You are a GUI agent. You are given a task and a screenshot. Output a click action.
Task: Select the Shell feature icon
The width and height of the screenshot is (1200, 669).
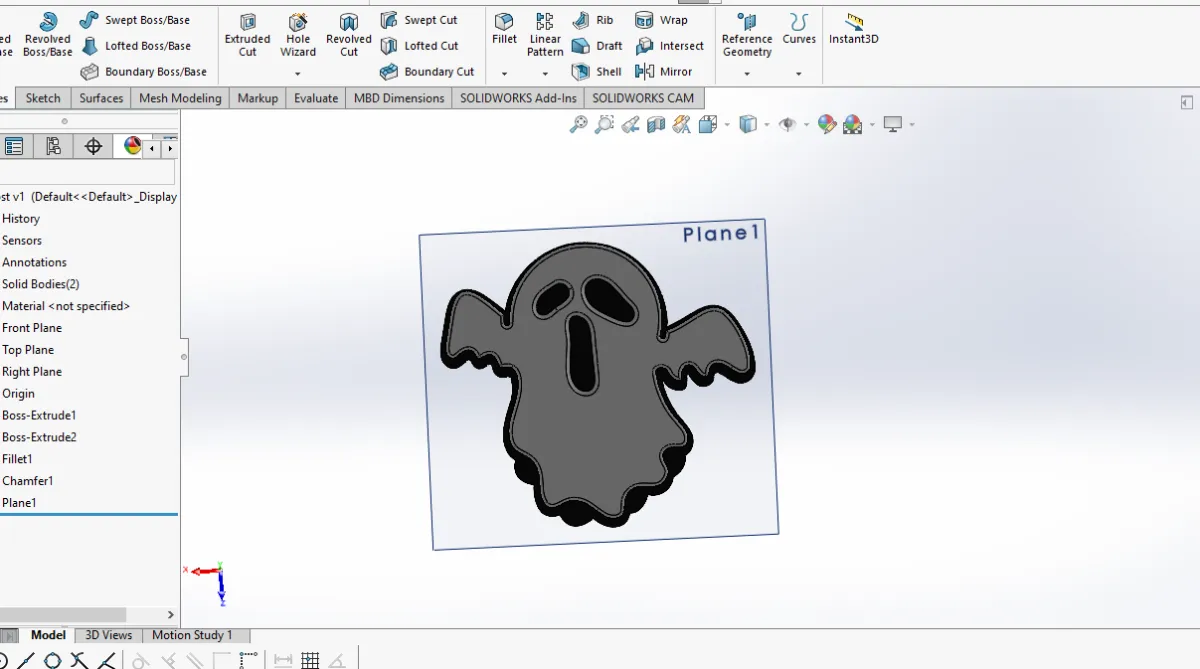[596, 72]
